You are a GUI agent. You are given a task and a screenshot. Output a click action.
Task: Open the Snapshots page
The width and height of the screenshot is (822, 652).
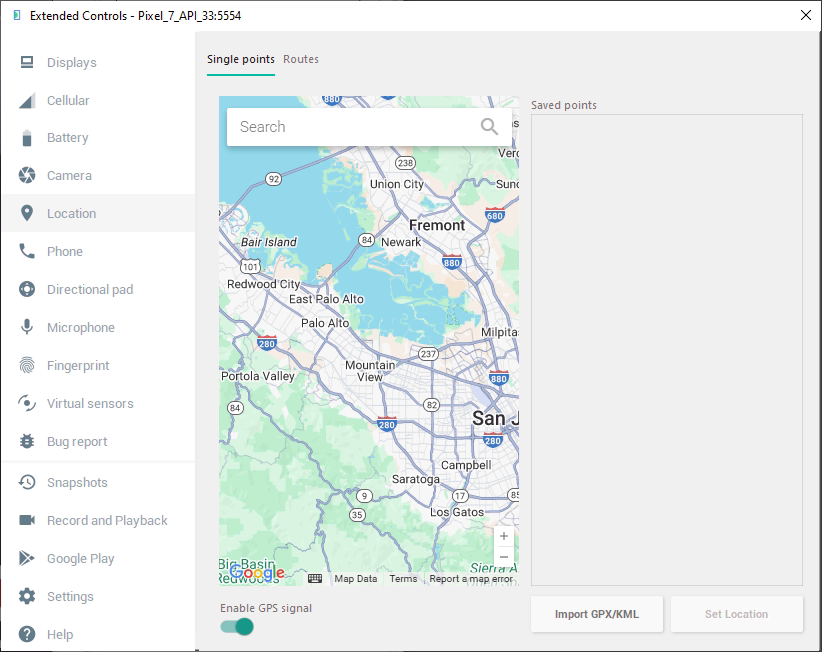coord(98,482)
